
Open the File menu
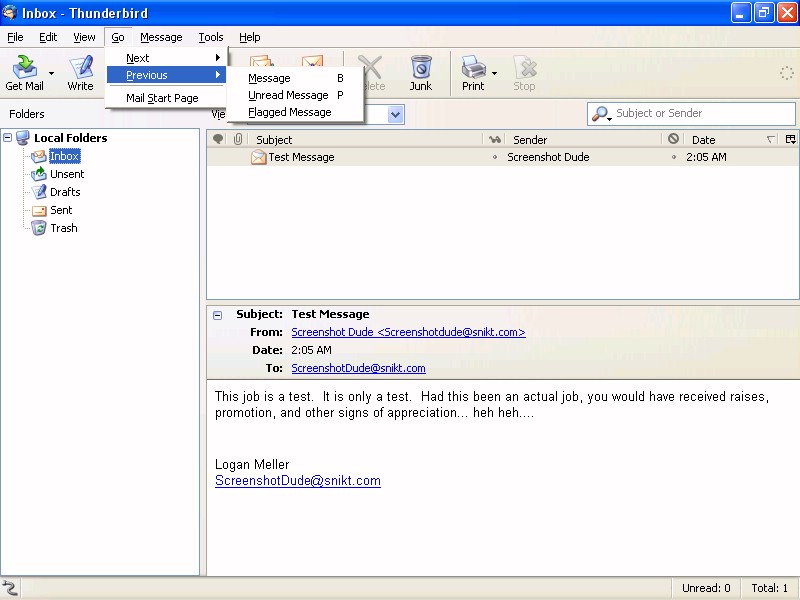[15, 37]
